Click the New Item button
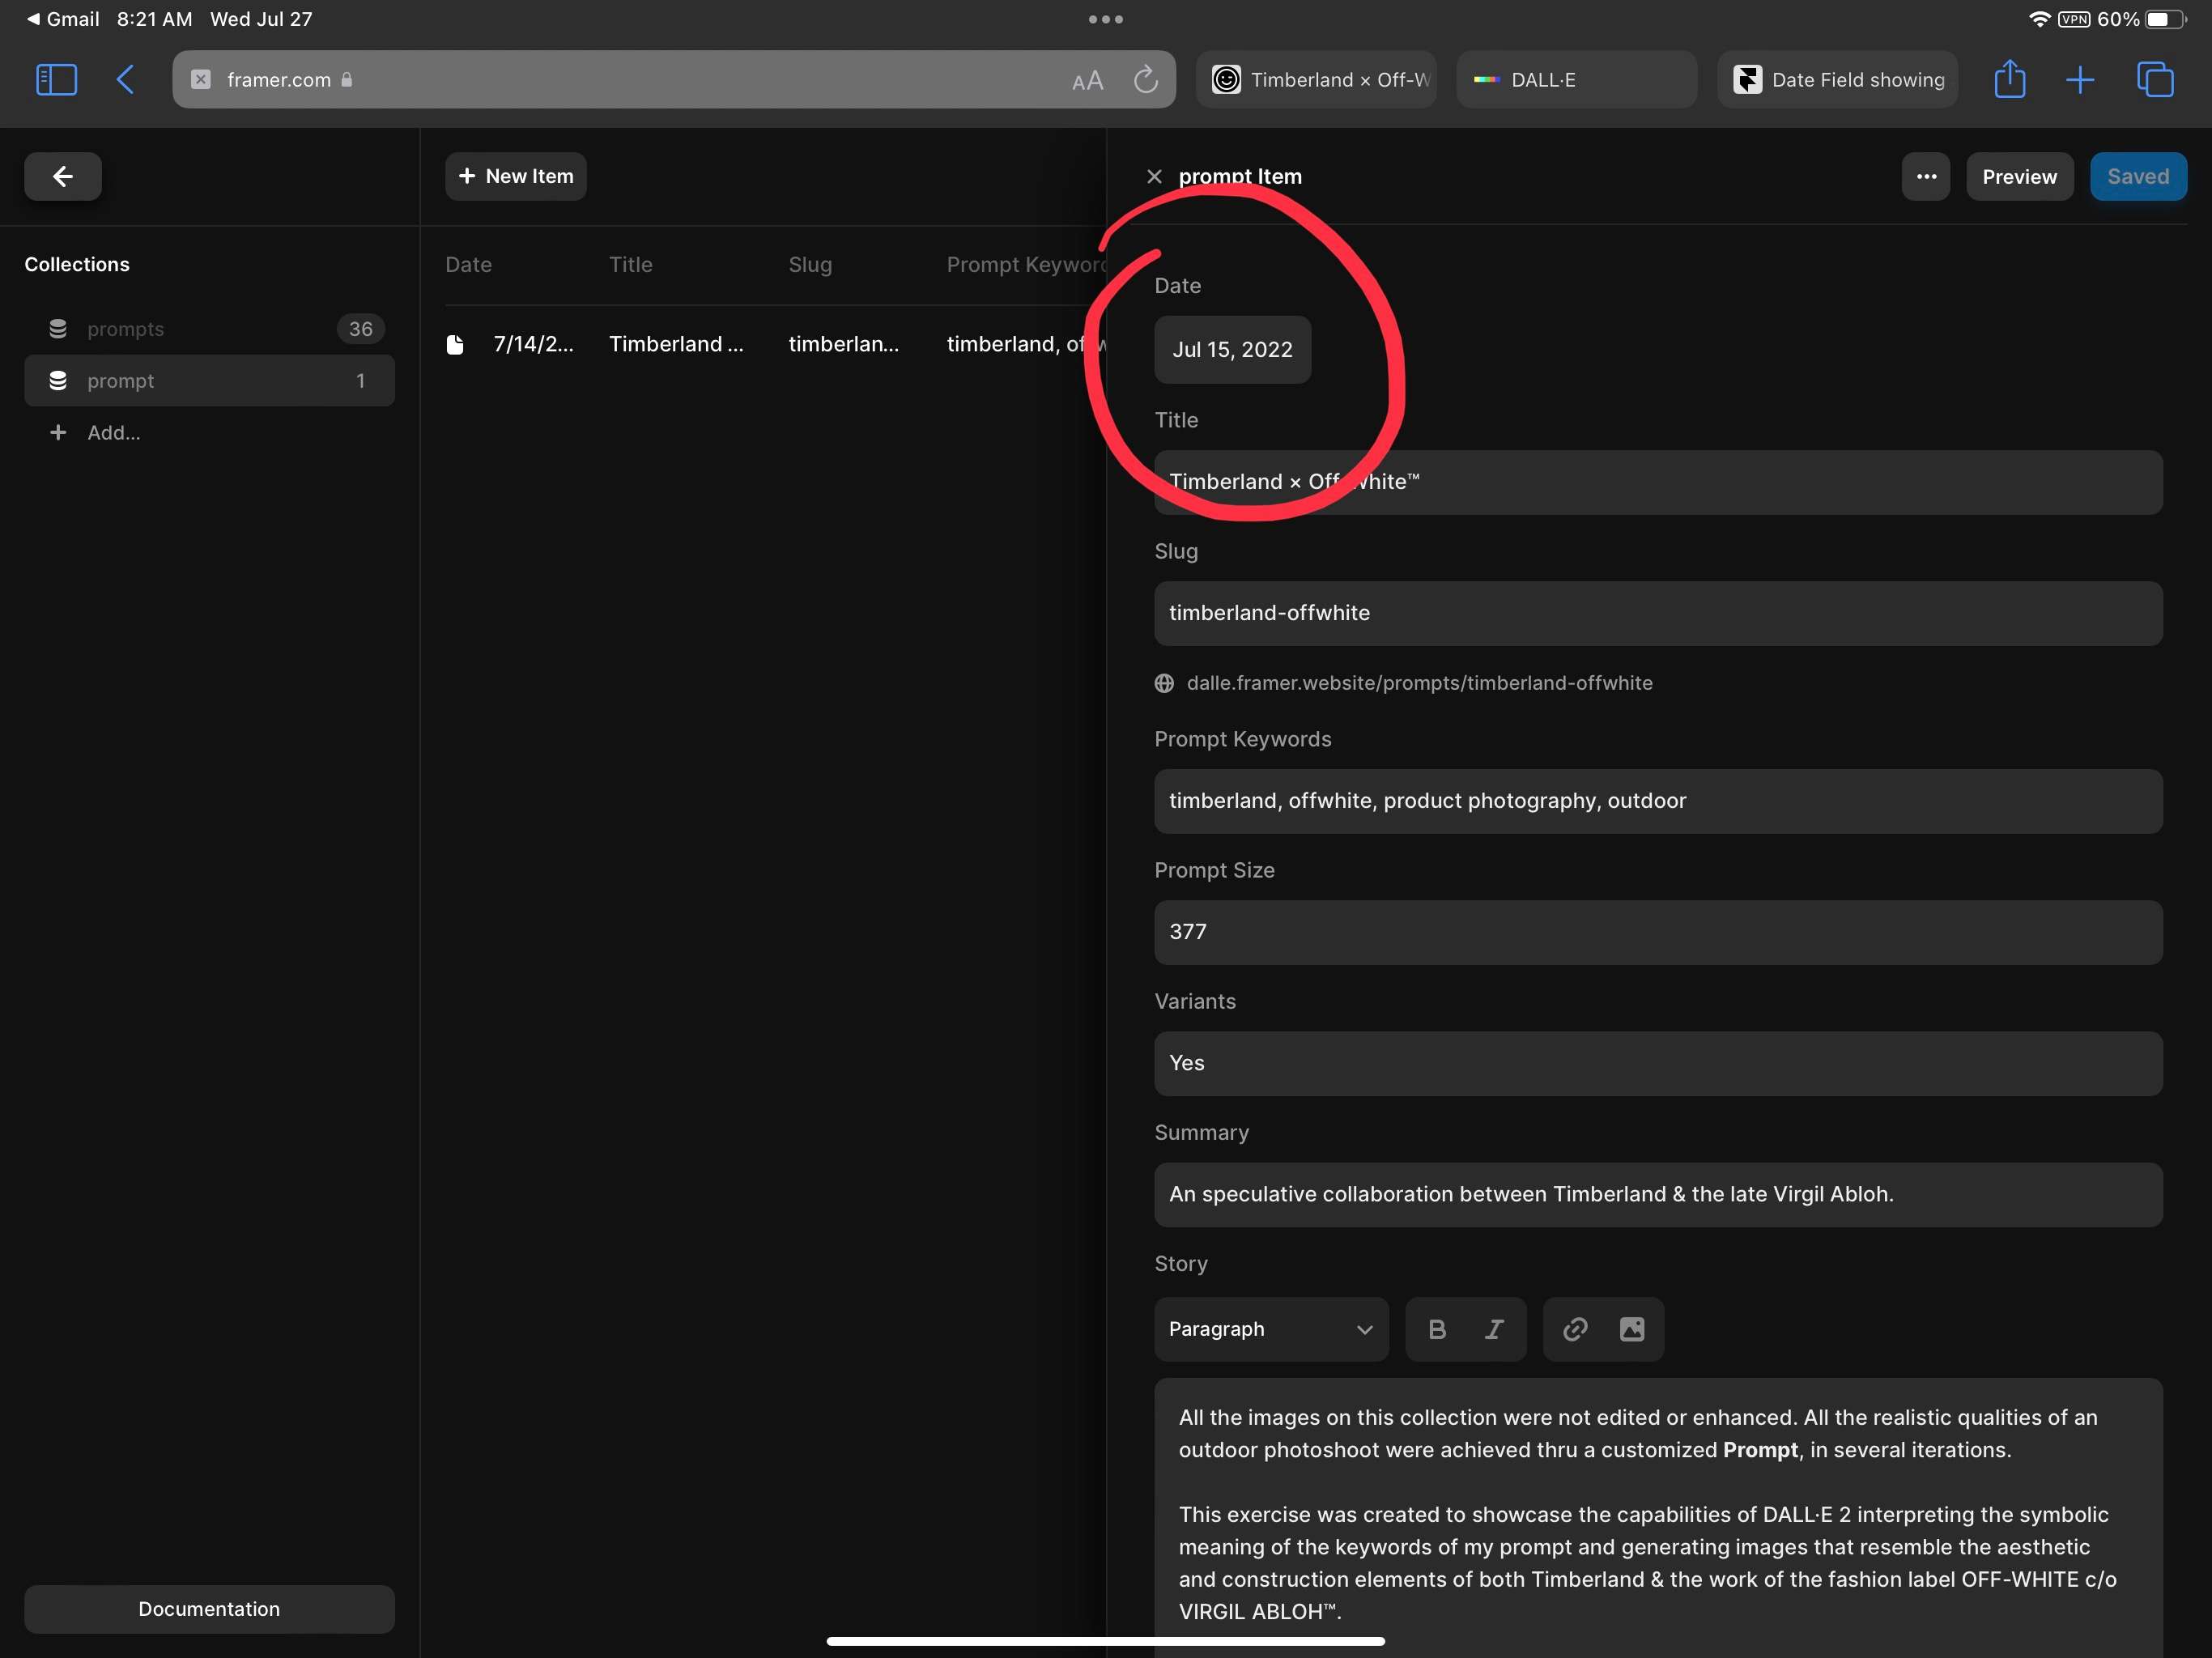 coord(516,177)
